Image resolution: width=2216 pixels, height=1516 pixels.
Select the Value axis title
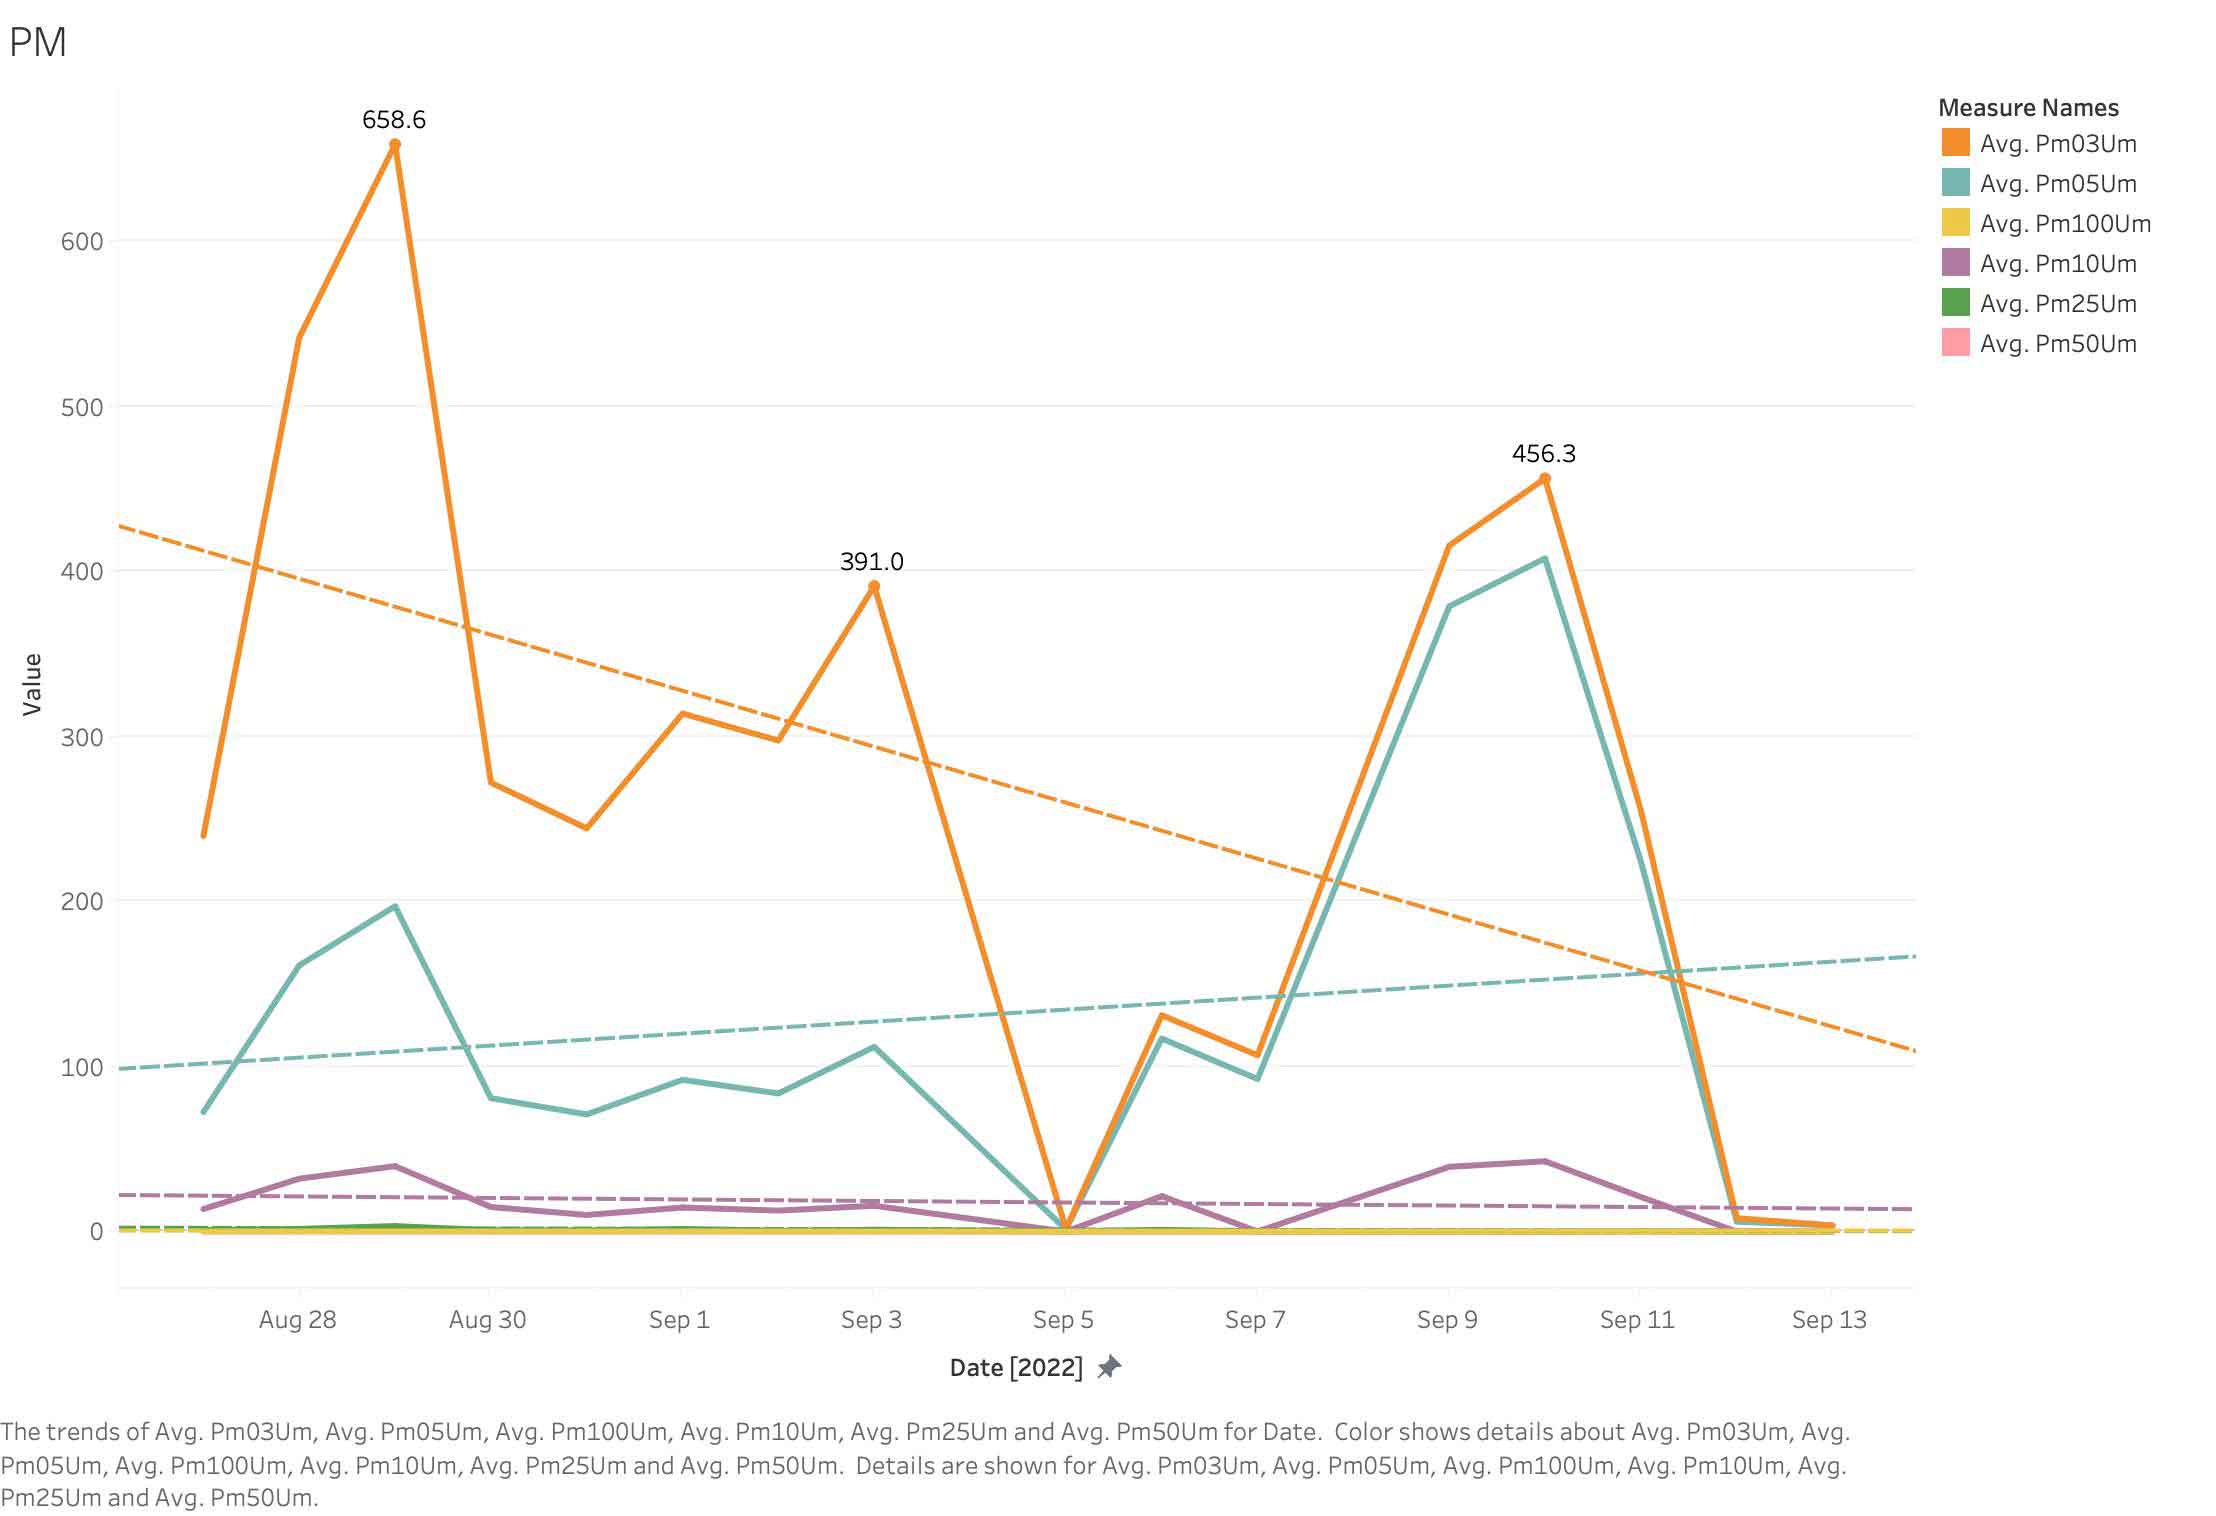pyautogui.click(x=32, y=684)
